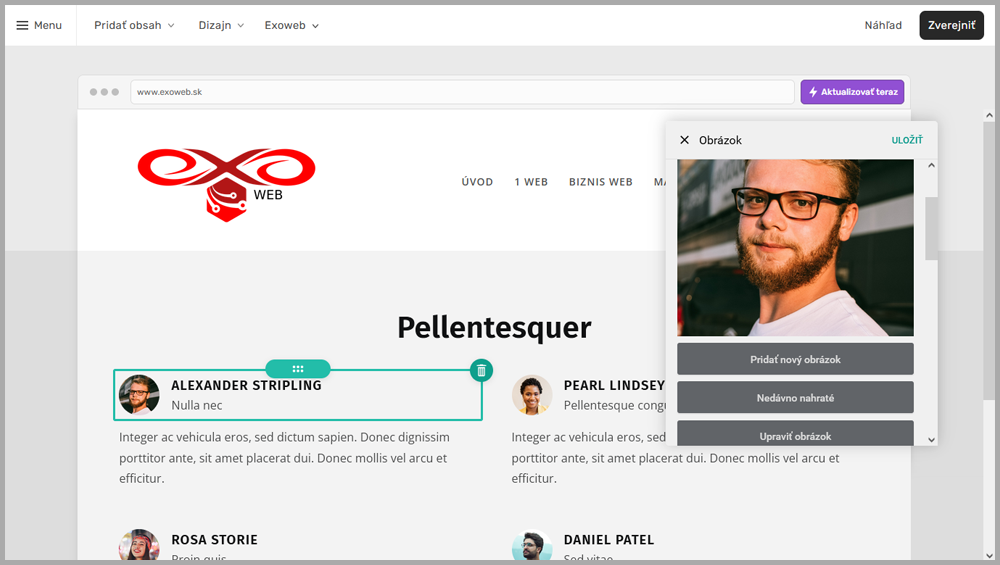Open the ÚVOD navigation item
The height and width of the screenshot is (565, 1000).
477,182
